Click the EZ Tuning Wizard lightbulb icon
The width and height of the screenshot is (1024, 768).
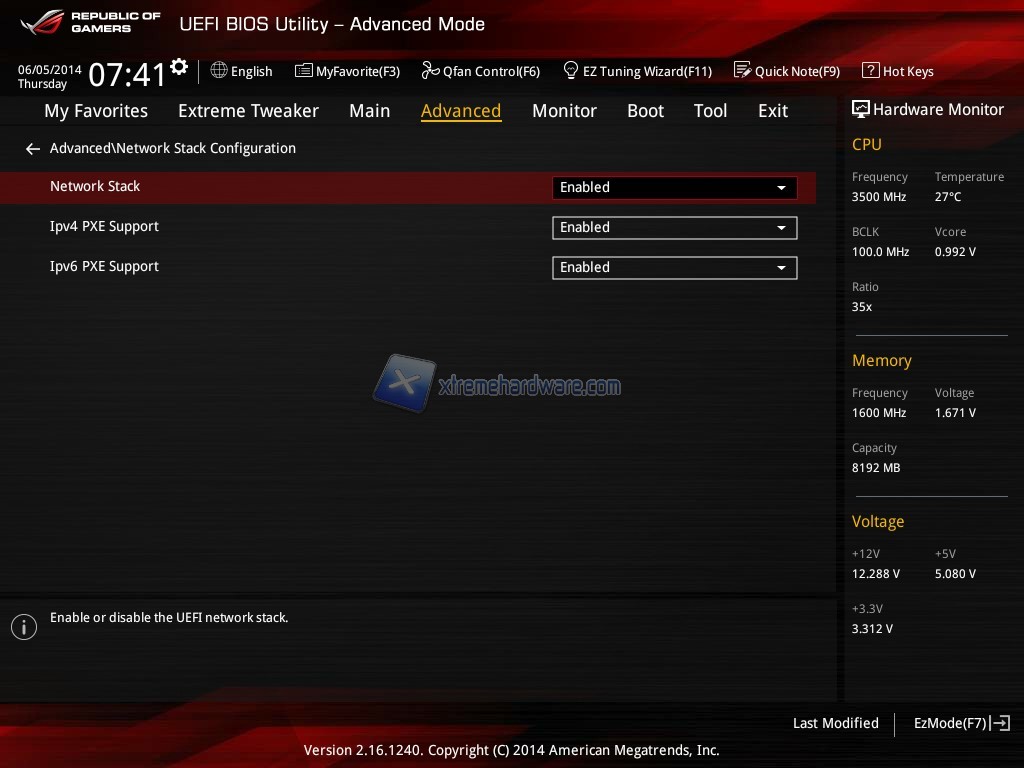(571, 71)
